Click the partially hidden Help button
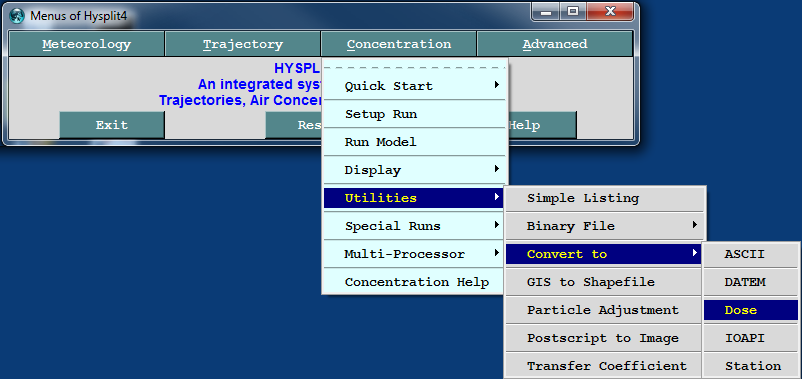 (542, 125)
